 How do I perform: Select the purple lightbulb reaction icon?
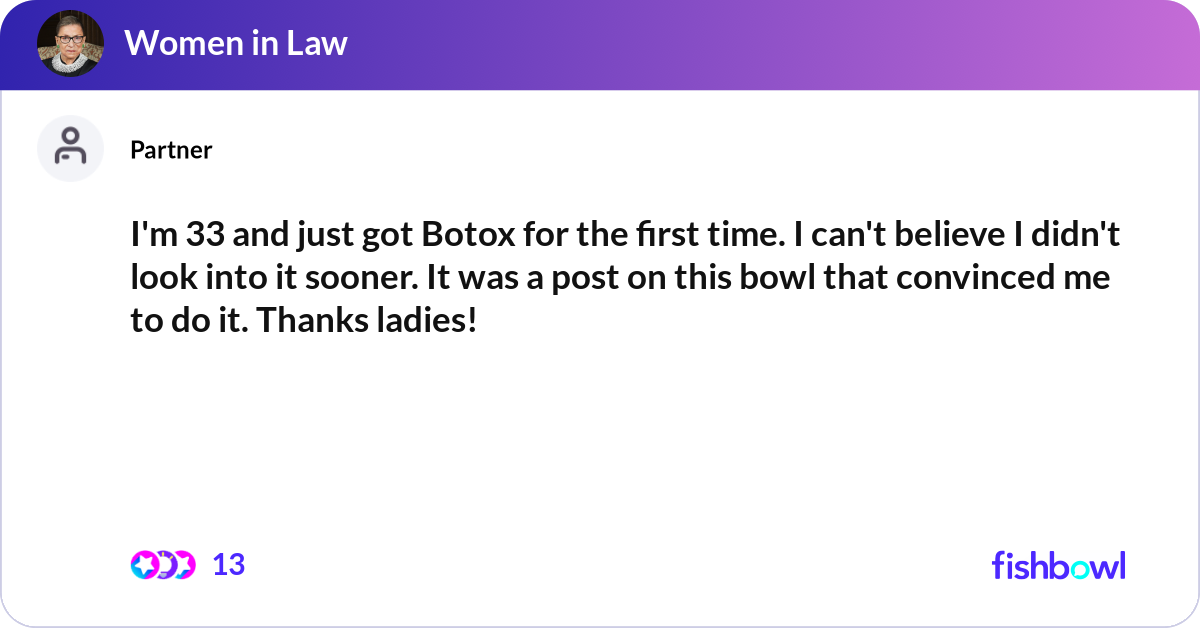click(163, 565)
